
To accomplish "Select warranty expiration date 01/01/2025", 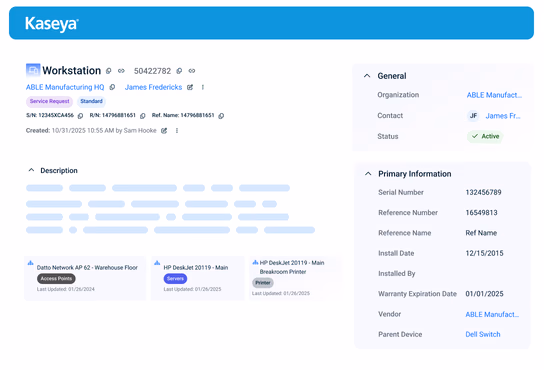I will coord(484,294).
